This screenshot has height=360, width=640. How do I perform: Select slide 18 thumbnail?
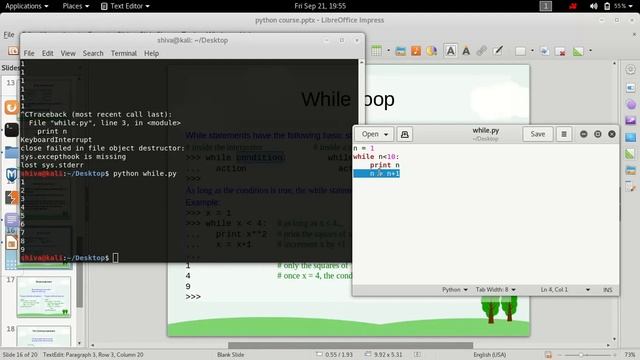[x=44, y=336]
